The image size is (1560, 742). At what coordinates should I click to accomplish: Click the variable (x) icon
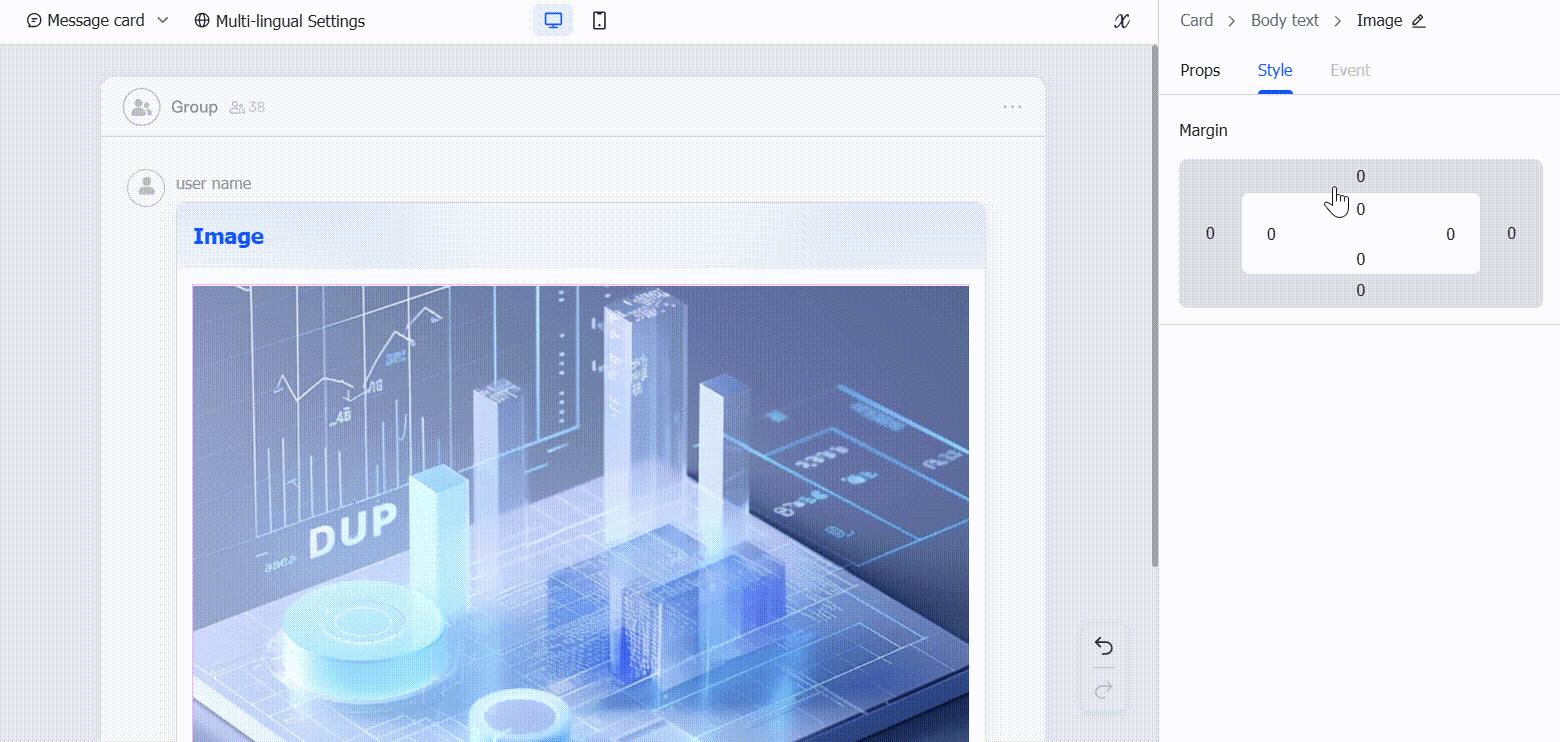click(x=1121, y=21)
